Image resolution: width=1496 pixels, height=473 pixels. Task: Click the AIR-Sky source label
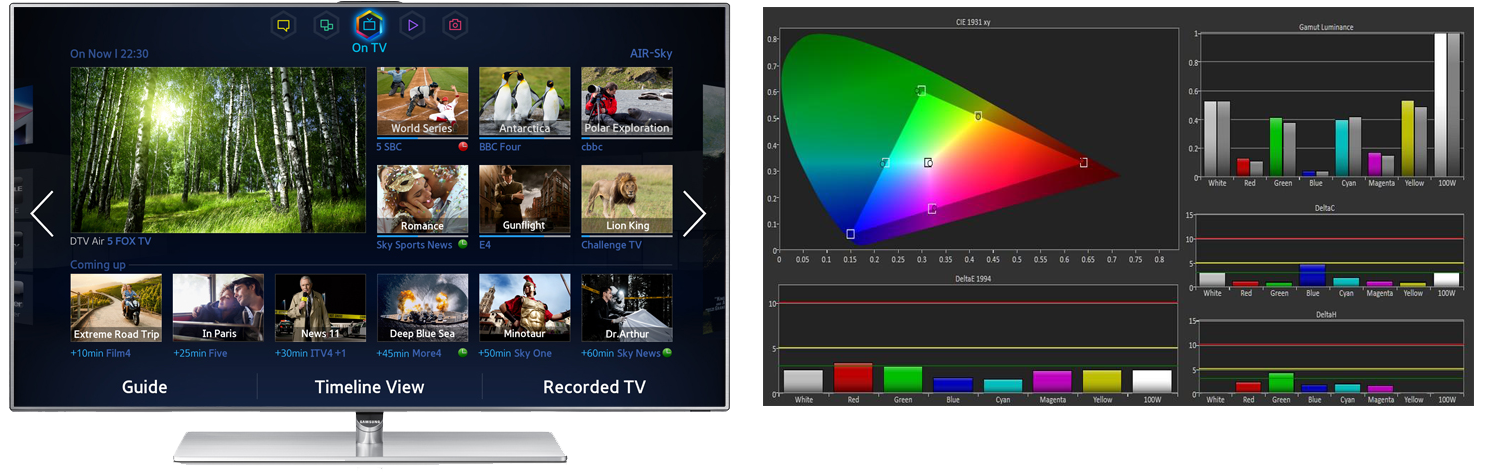pos(650,53)
